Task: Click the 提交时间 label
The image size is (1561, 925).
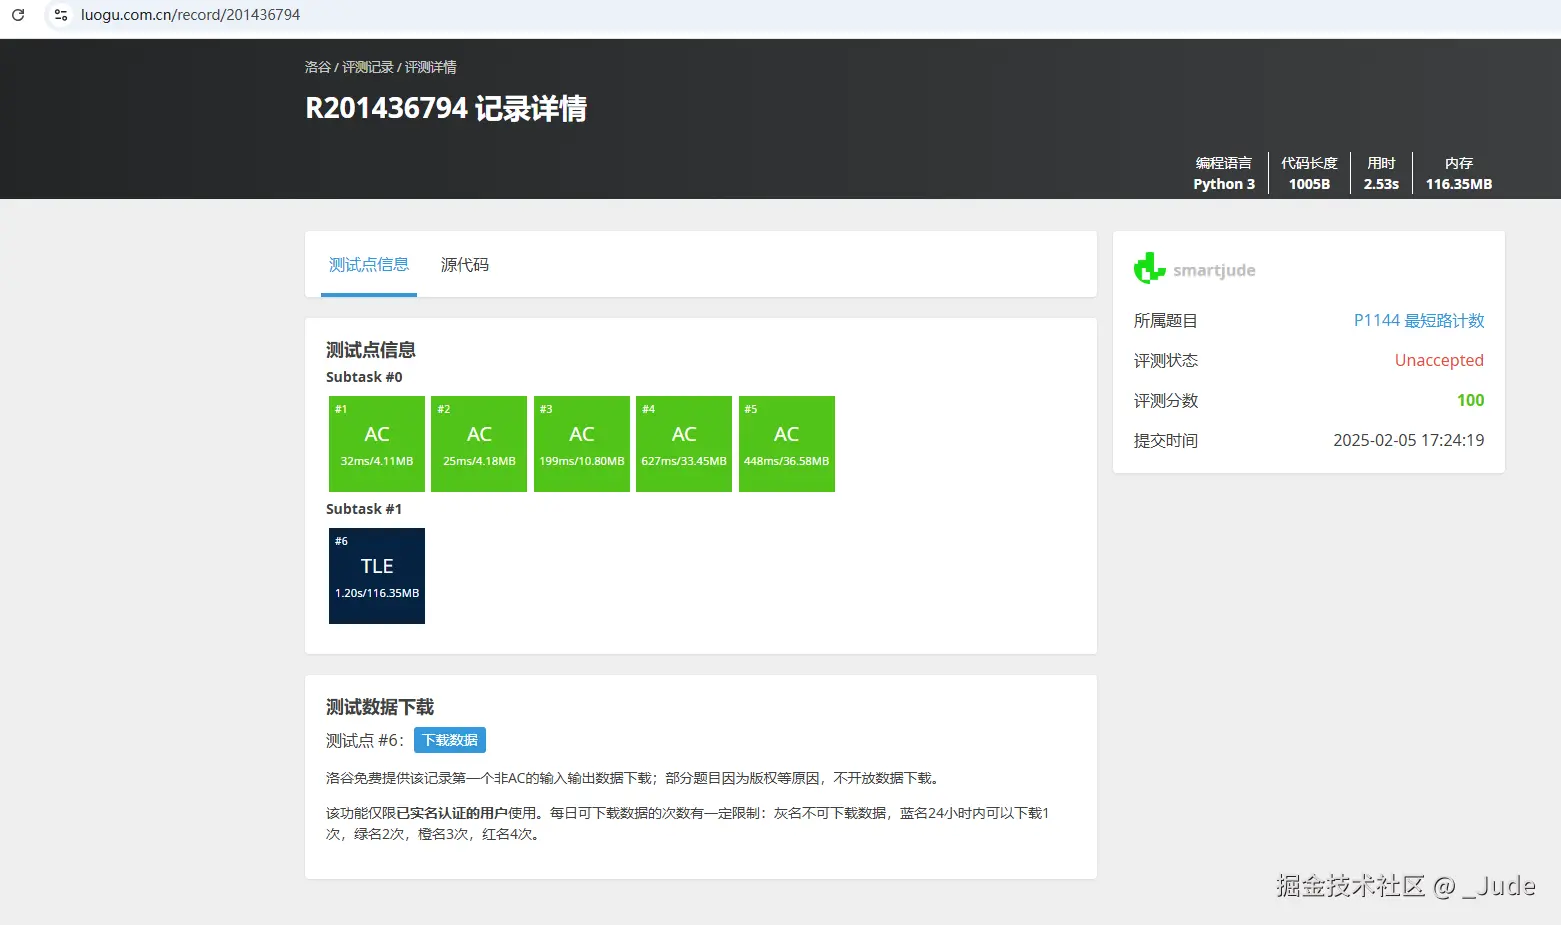Action: [1166, 440]
